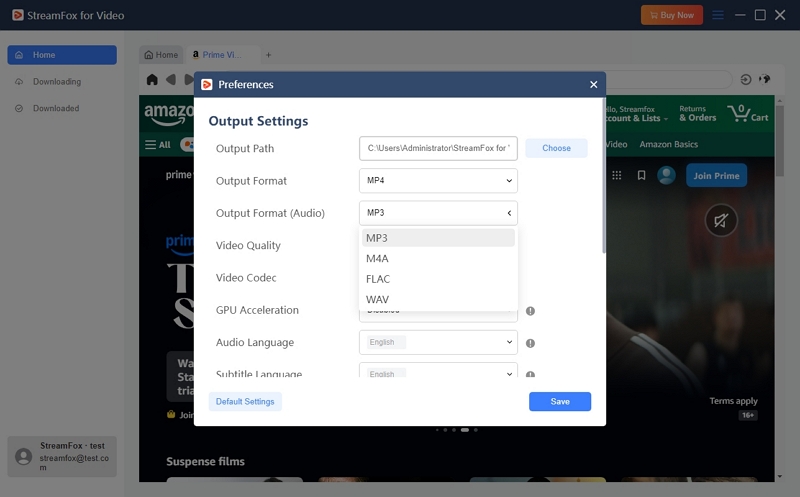800x497 pixels.
Task: Close the Preferences dialog
Action: 593,85
